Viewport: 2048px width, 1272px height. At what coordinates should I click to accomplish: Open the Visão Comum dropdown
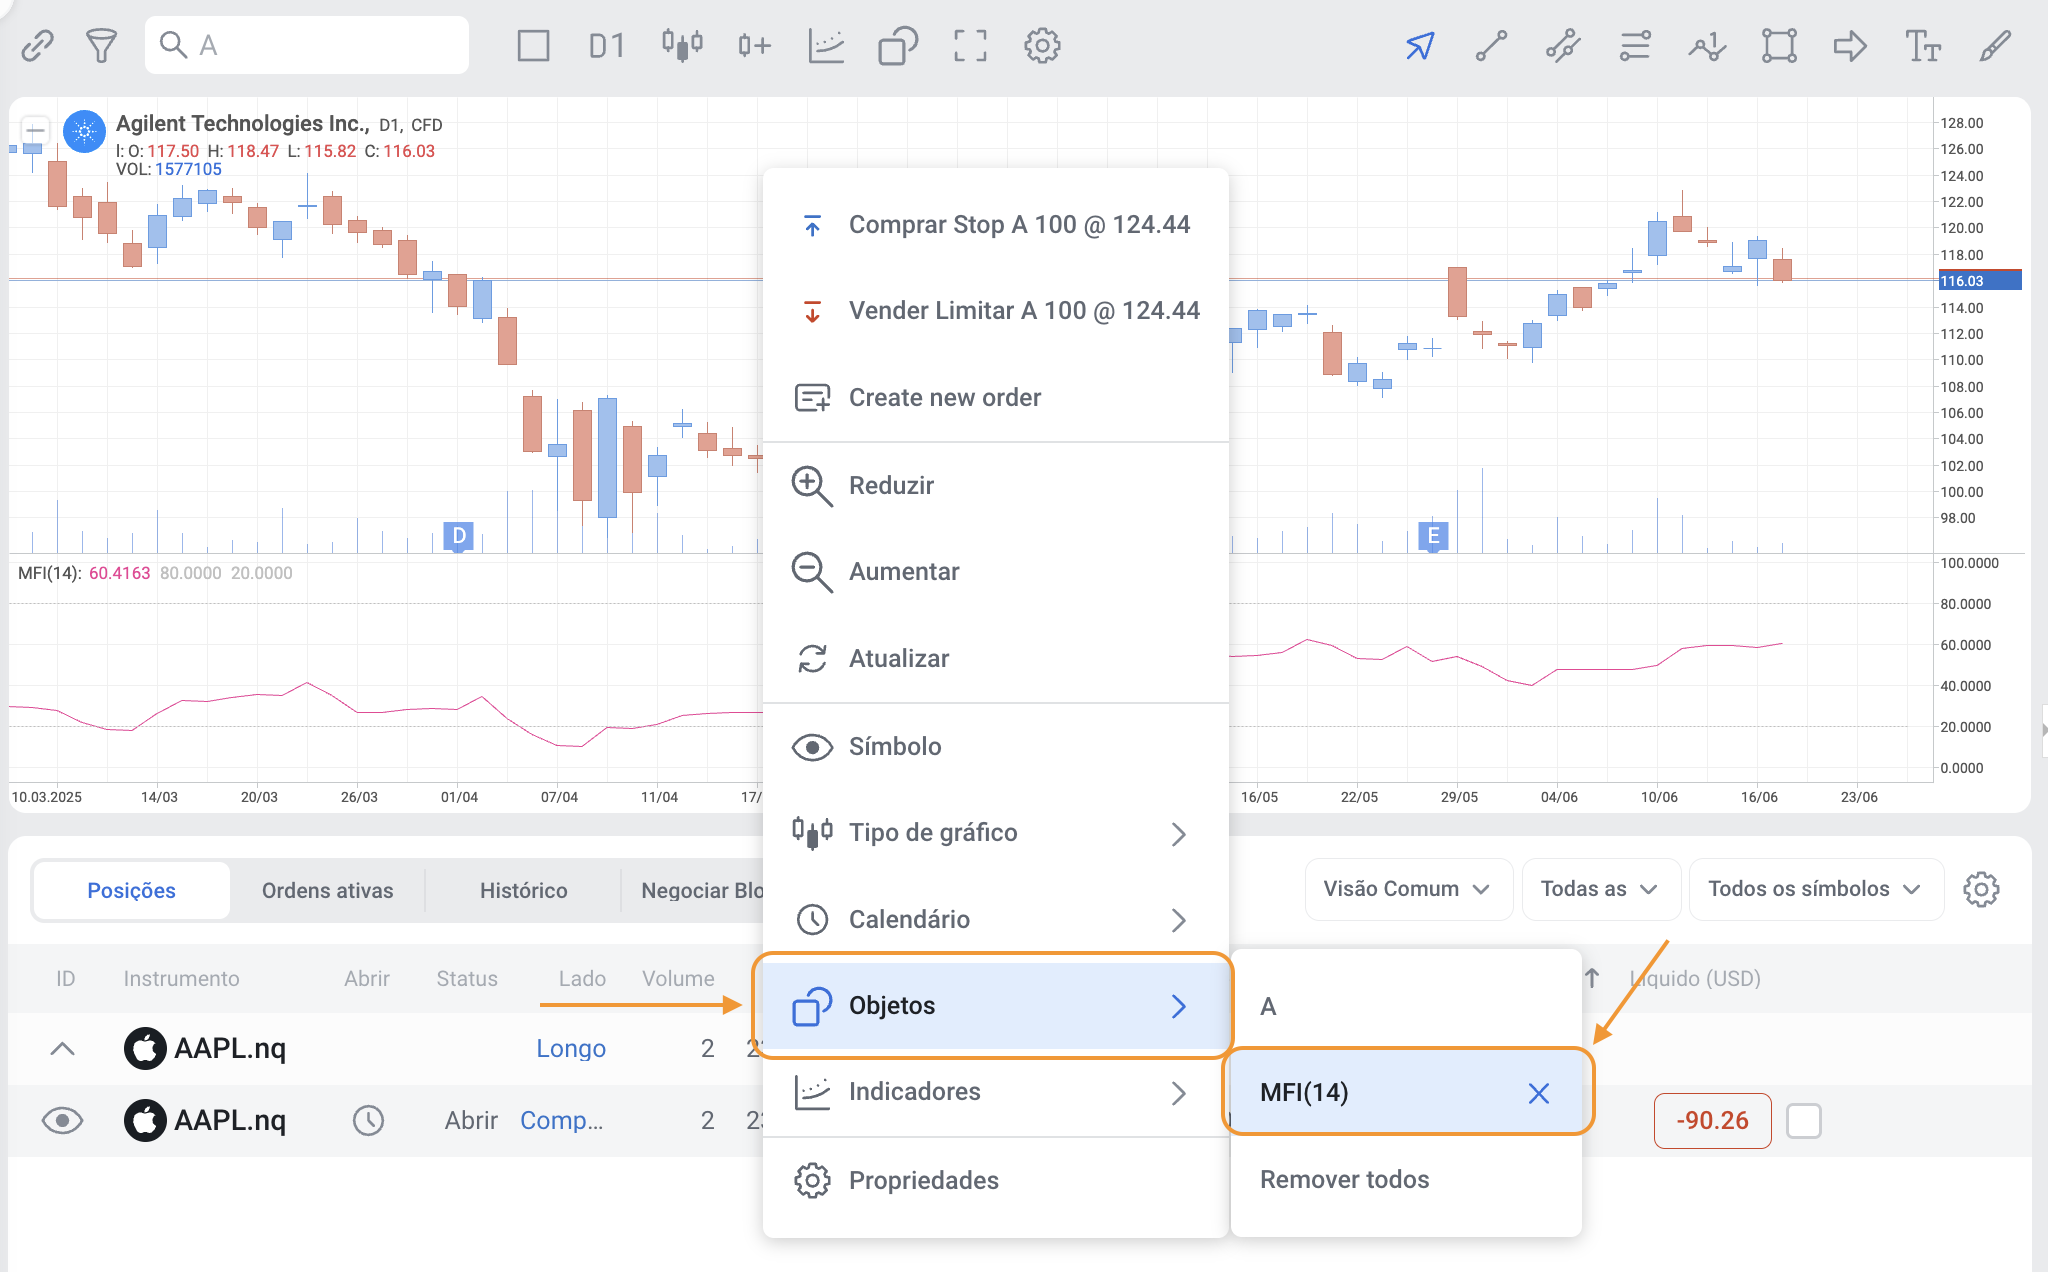pos(1406,889)
